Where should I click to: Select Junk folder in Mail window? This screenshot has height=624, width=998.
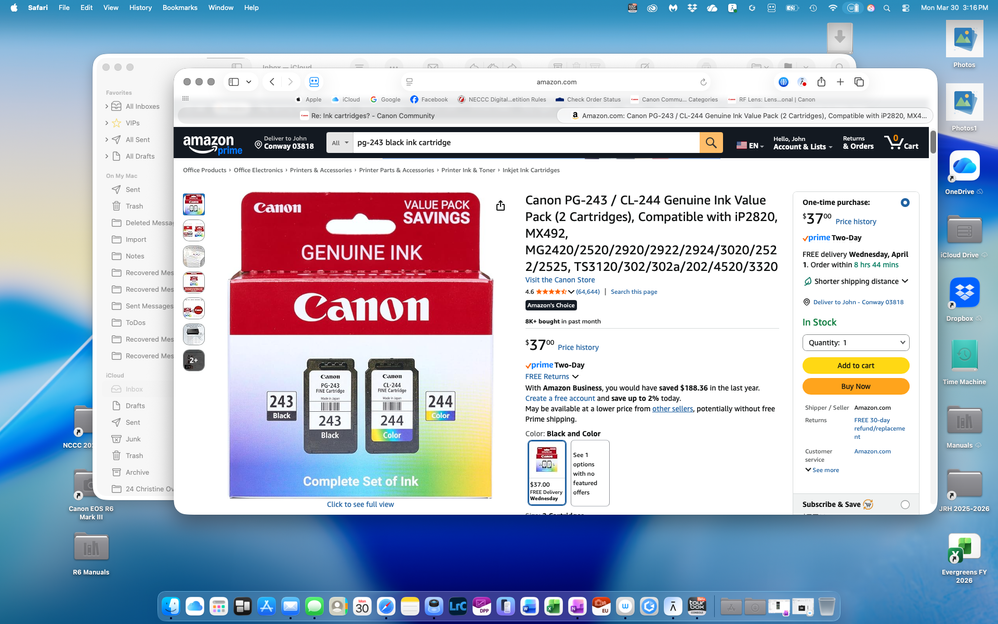133,439
